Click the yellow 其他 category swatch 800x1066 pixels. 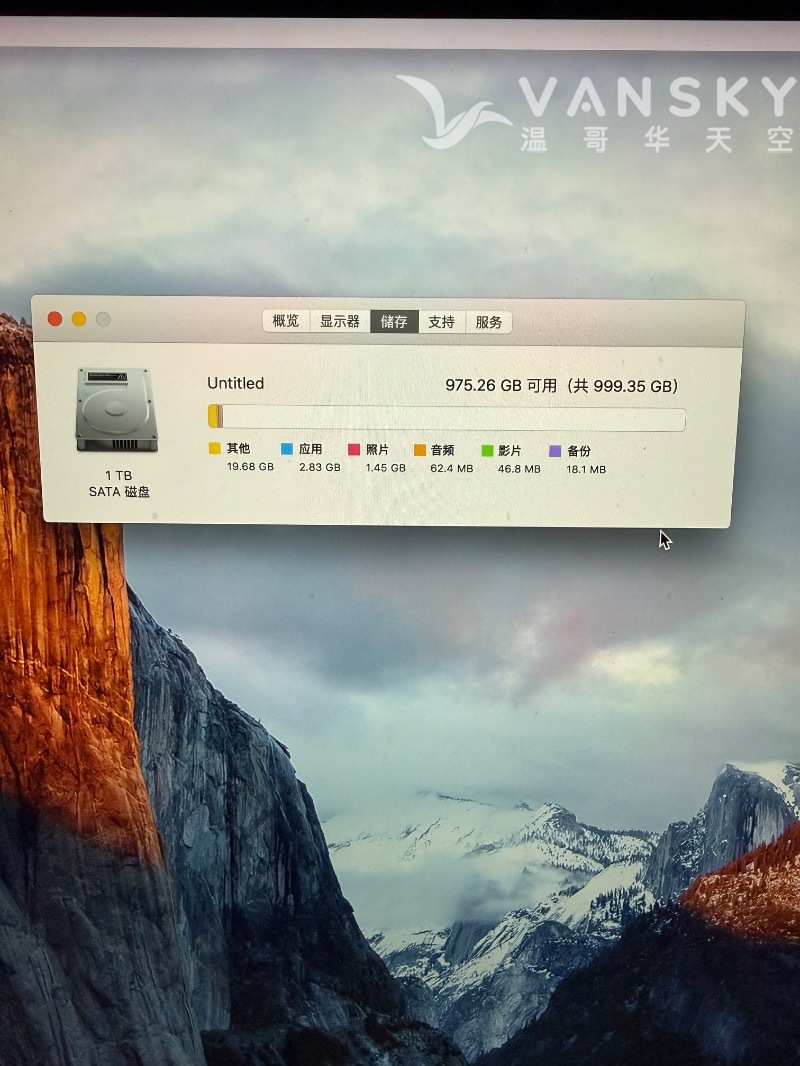(x=214, y=449)
